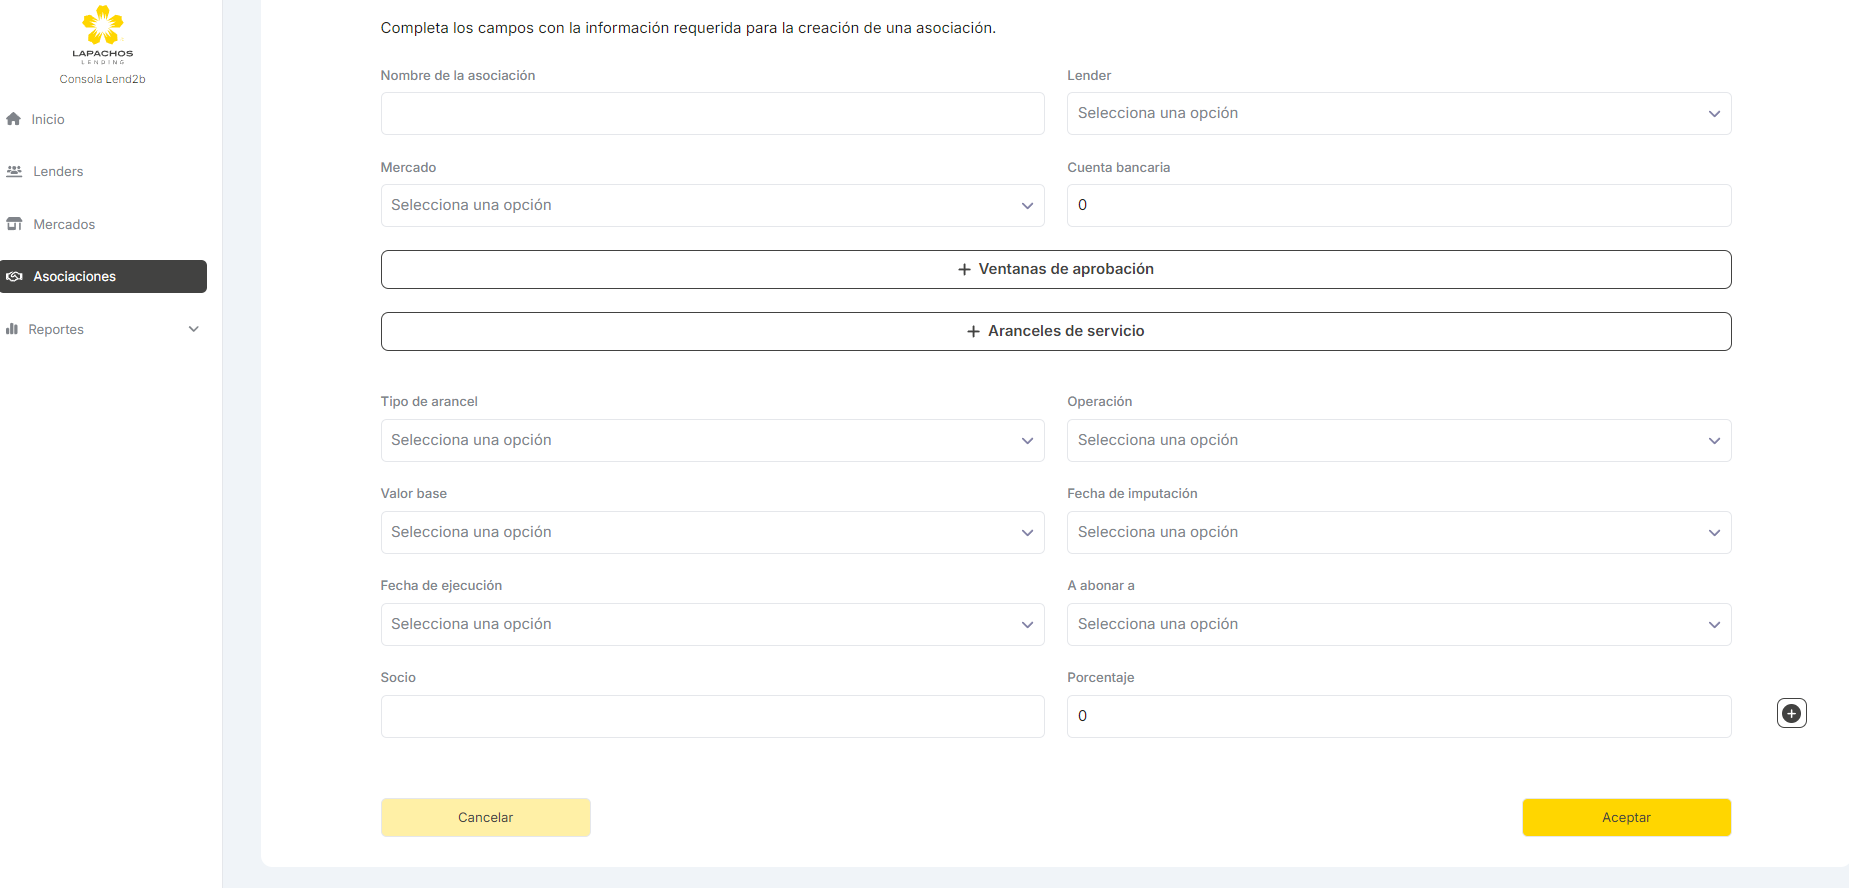
Task: Click the Reportes bar chart icon
Action: [x=12, y=329]
